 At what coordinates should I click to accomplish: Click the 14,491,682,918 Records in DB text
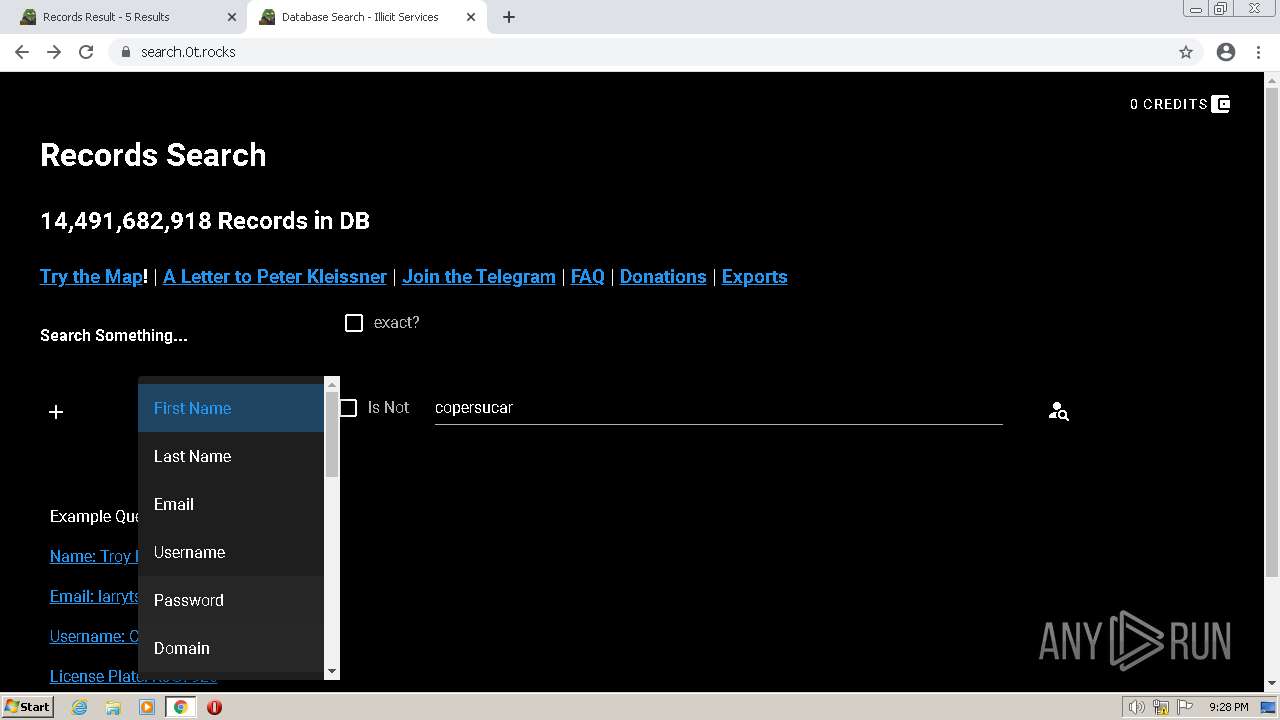pos(205,221)
